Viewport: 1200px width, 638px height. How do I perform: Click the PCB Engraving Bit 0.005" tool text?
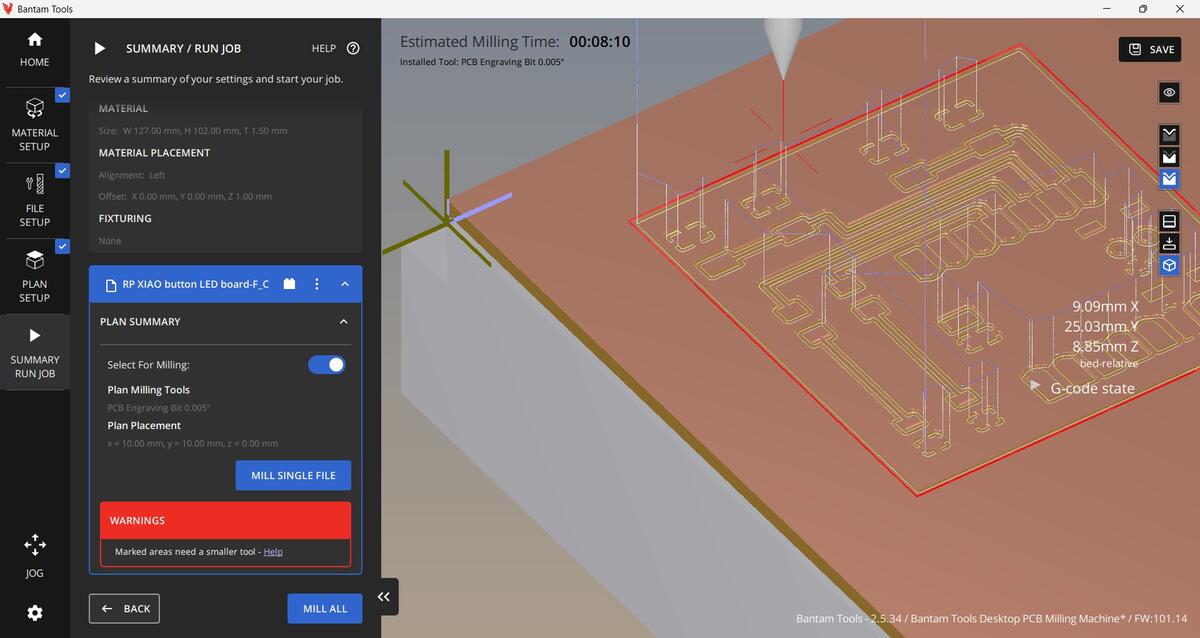(x=159, y=408)
